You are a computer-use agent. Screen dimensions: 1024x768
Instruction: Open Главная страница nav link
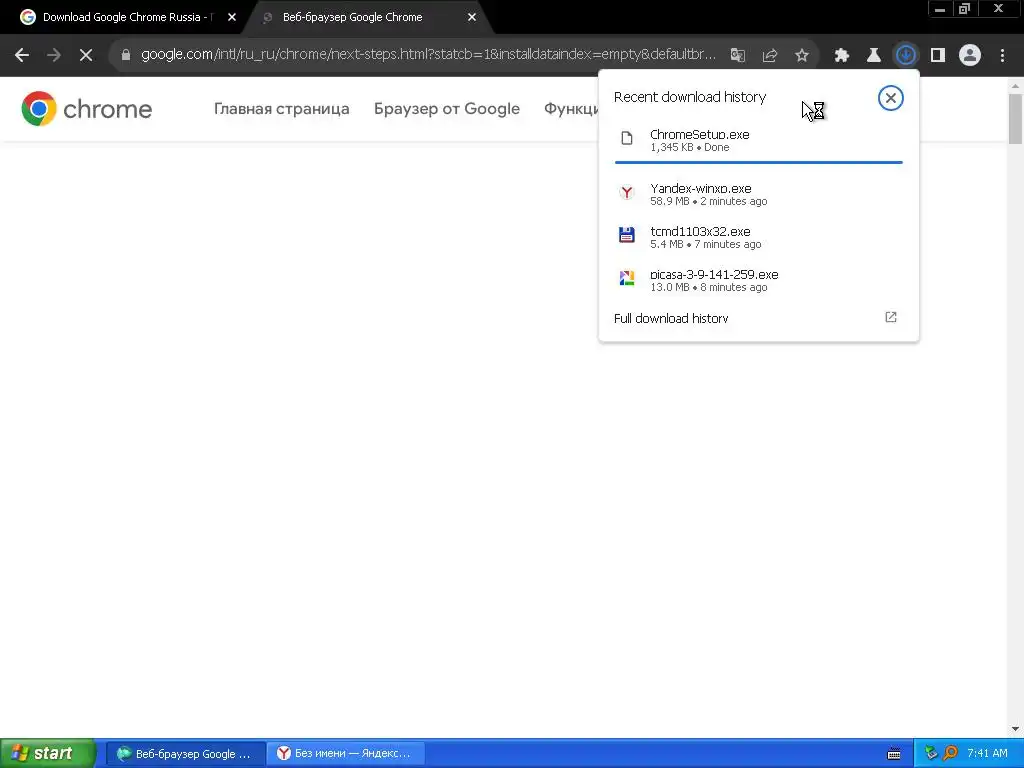[x=281, y=109]
